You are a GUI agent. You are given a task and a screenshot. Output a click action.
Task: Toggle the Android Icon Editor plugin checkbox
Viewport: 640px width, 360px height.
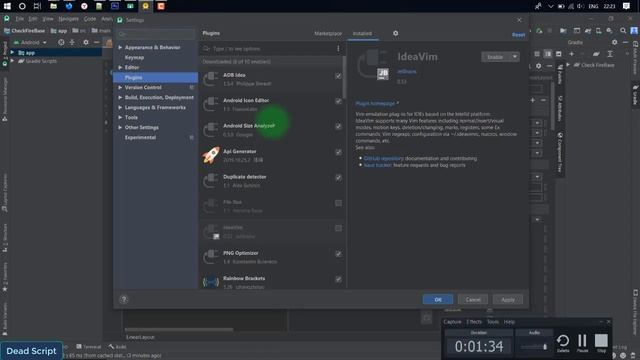(x=338, y=101)
